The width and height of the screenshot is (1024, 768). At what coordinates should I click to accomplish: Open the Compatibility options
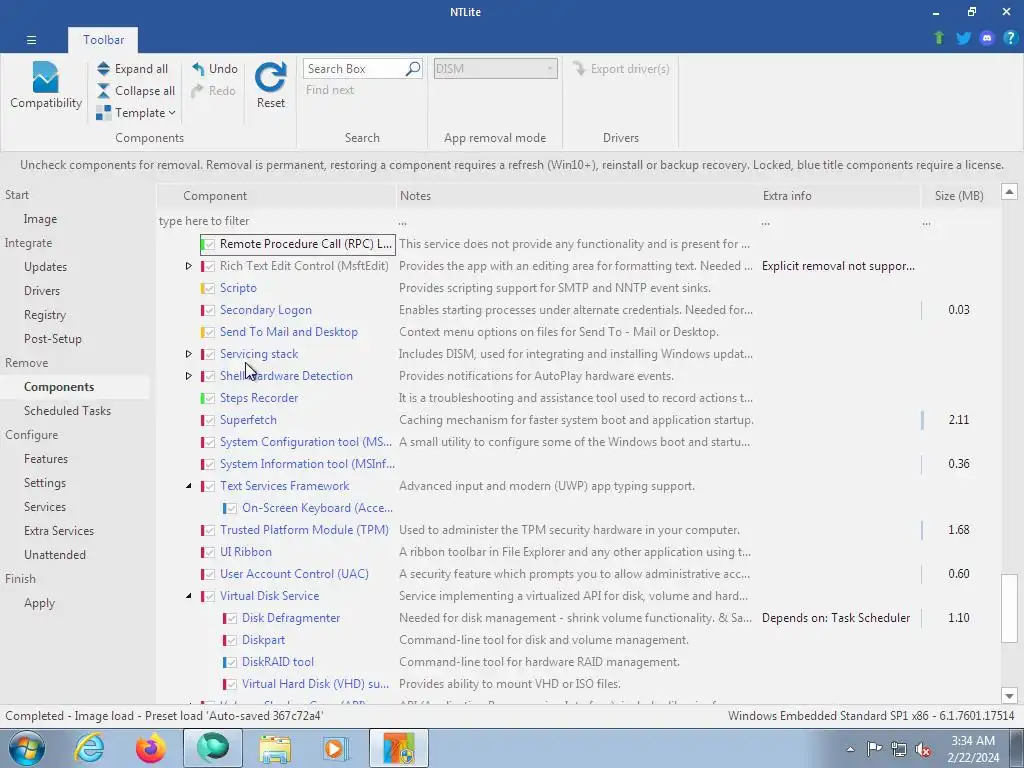click(46, 86)
